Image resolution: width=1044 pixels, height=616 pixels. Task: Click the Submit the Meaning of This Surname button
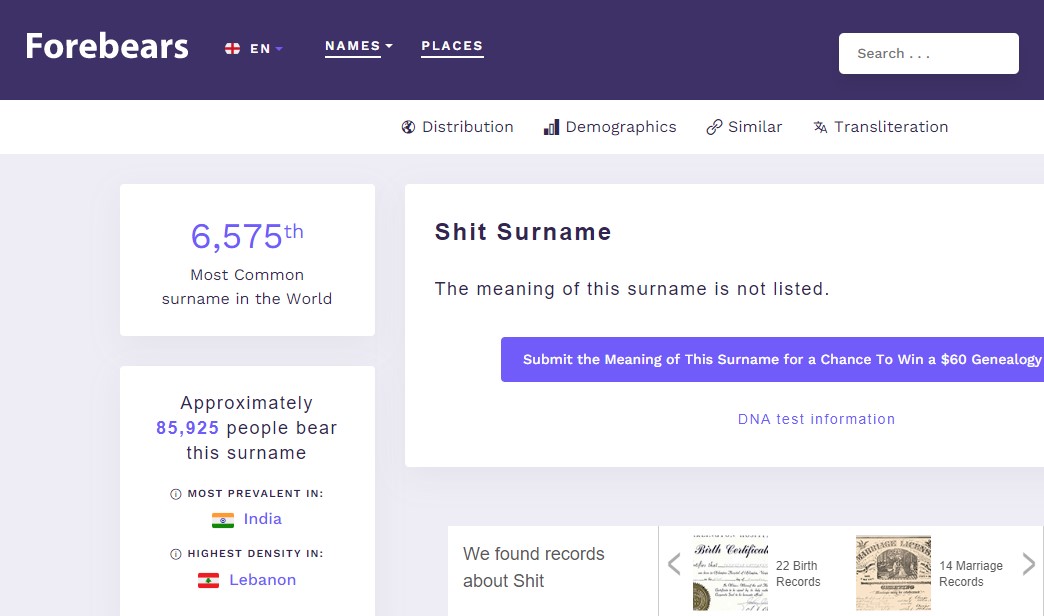point(772,360)
